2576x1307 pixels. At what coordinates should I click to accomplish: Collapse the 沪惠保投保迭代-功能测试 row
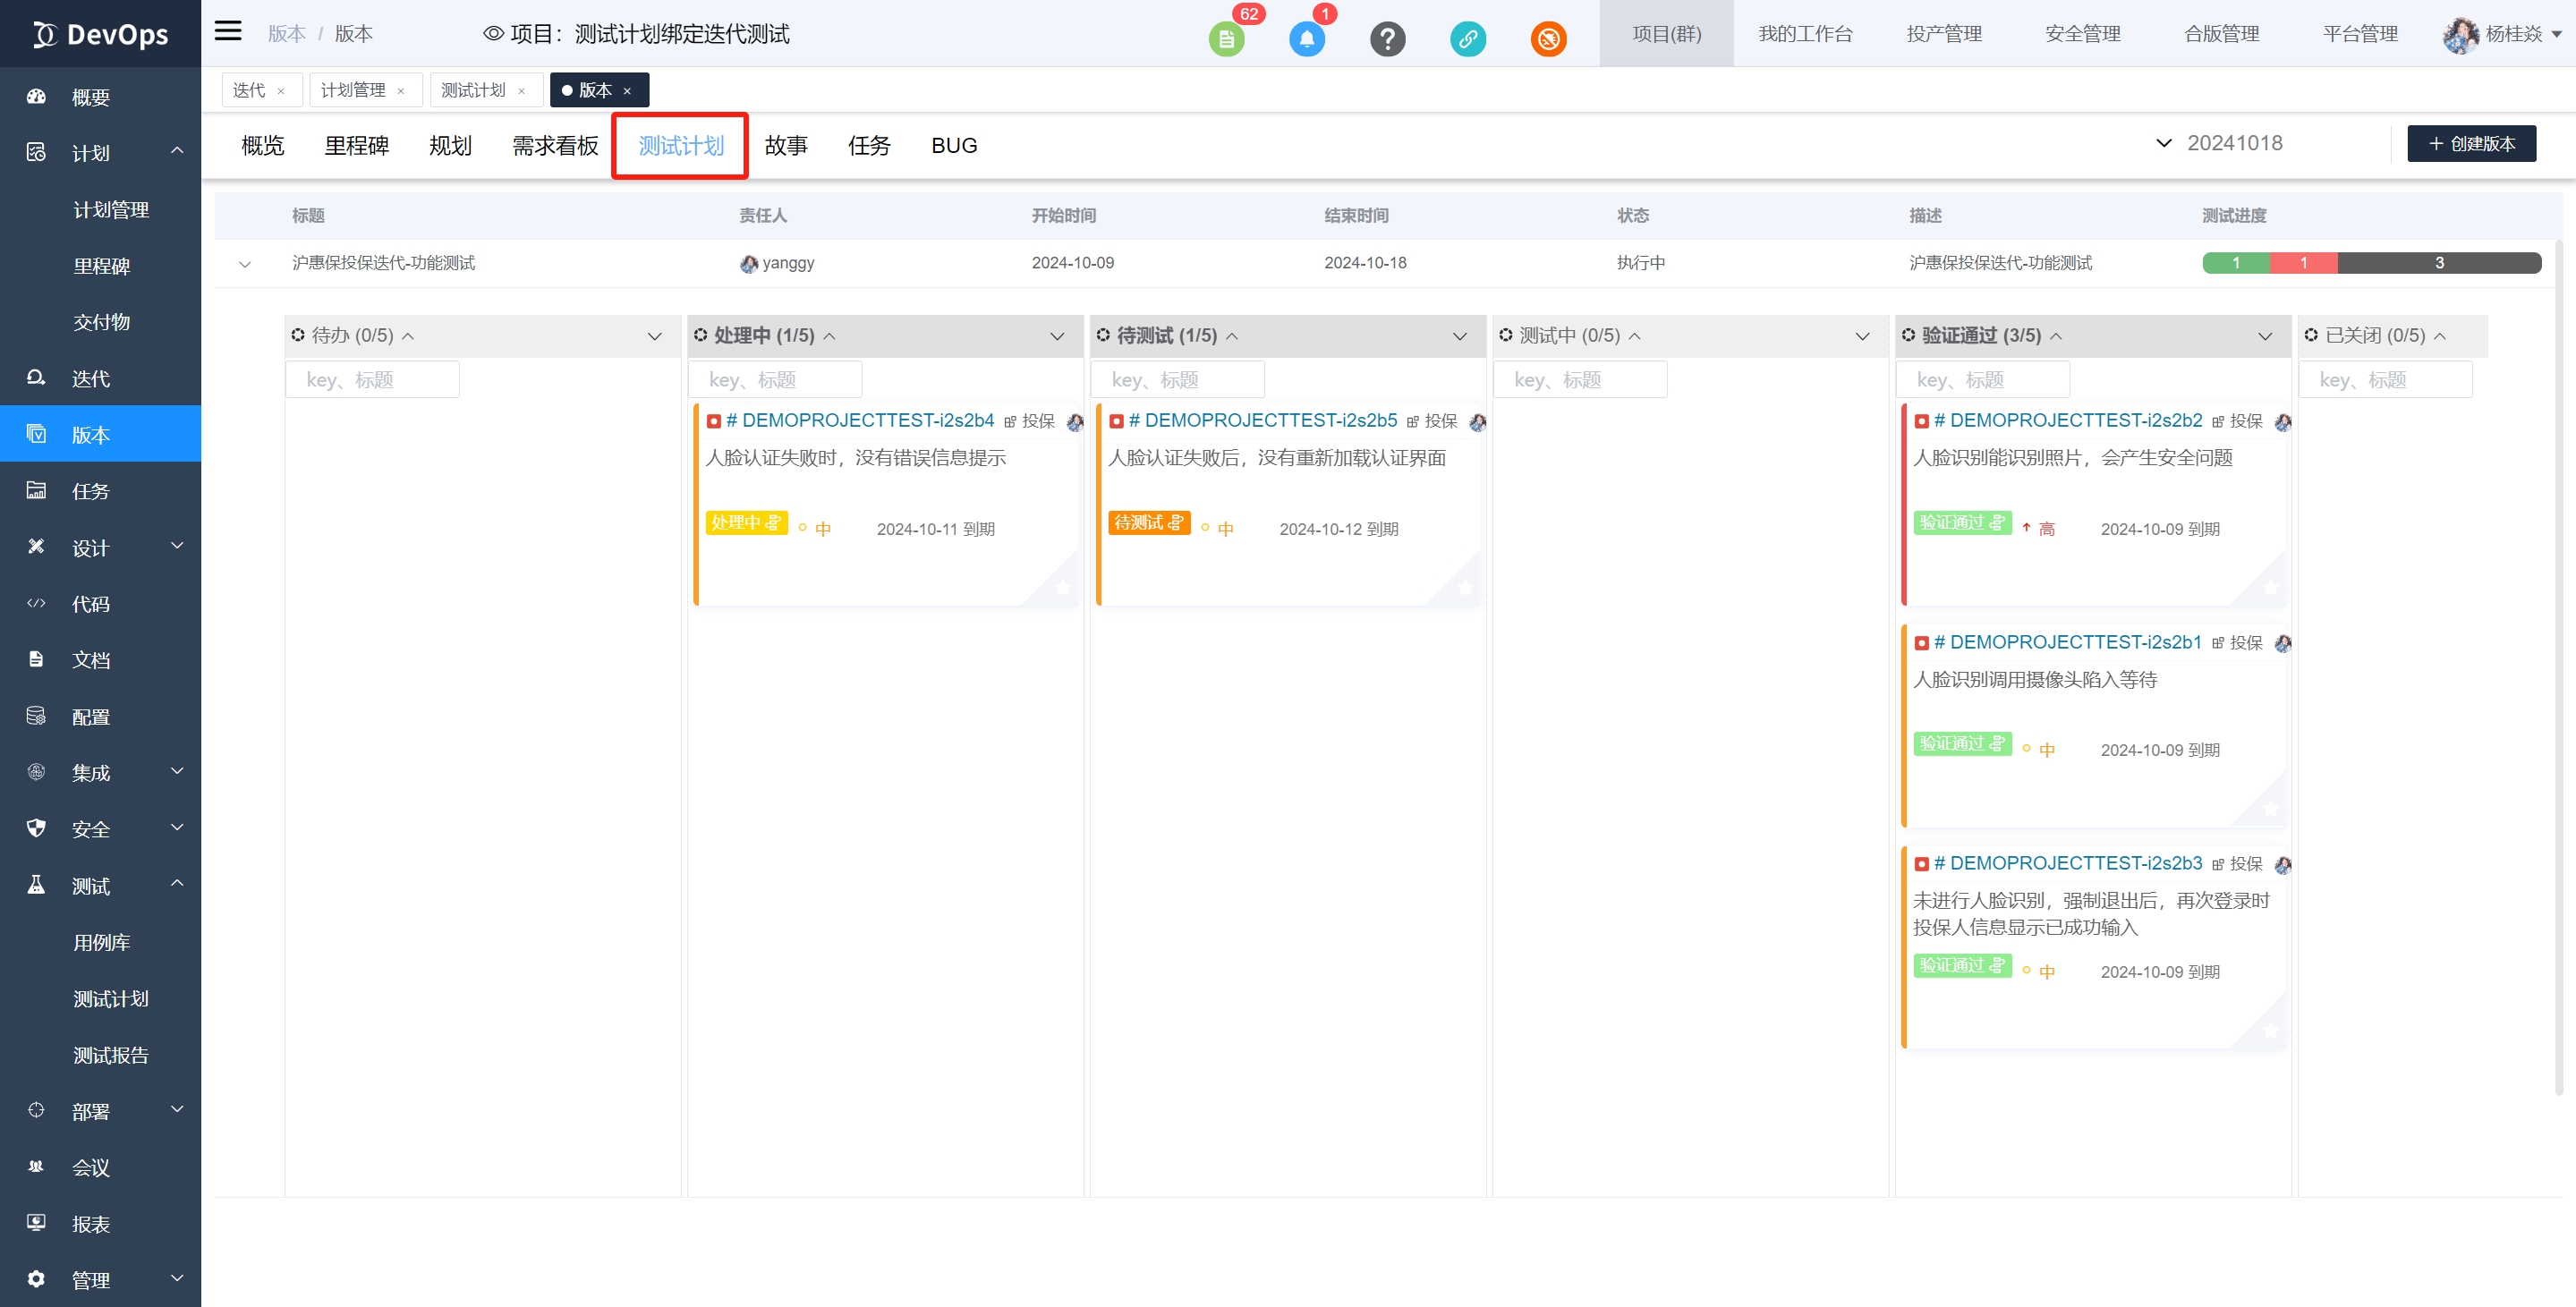coord(245,264)
